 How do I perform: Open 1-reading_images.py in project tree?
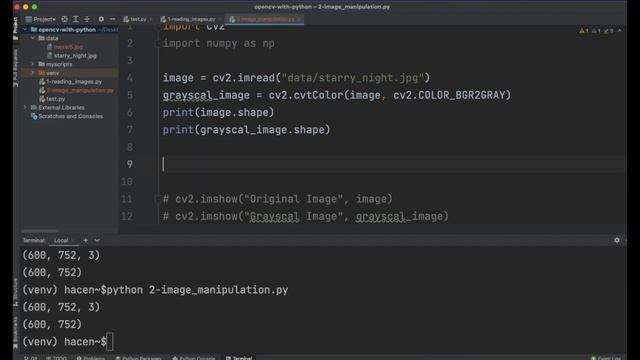click(x=70, y=82)
